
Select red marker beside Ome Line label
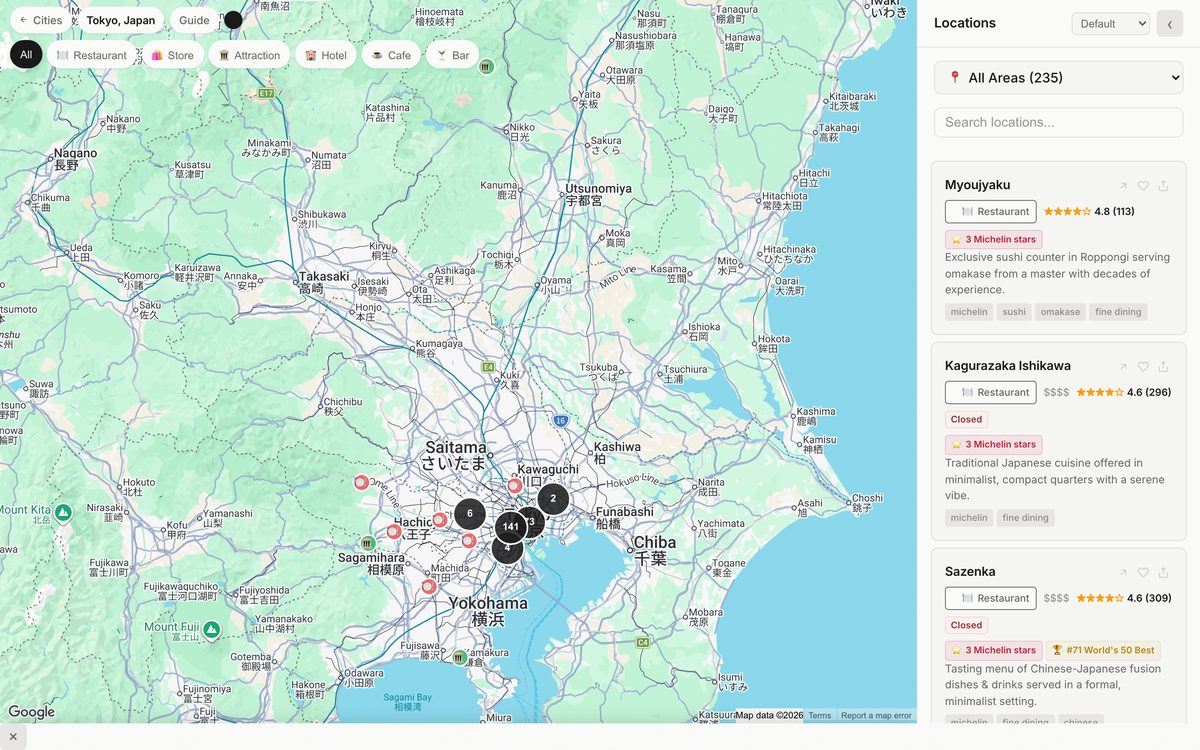(x=362, y=483)
